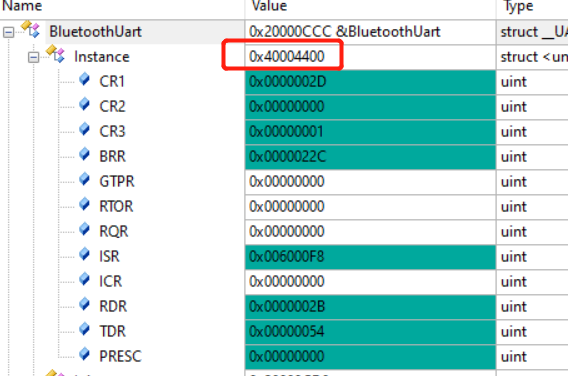
Task: Click the GTPR value cell
Action: point(370,182)
